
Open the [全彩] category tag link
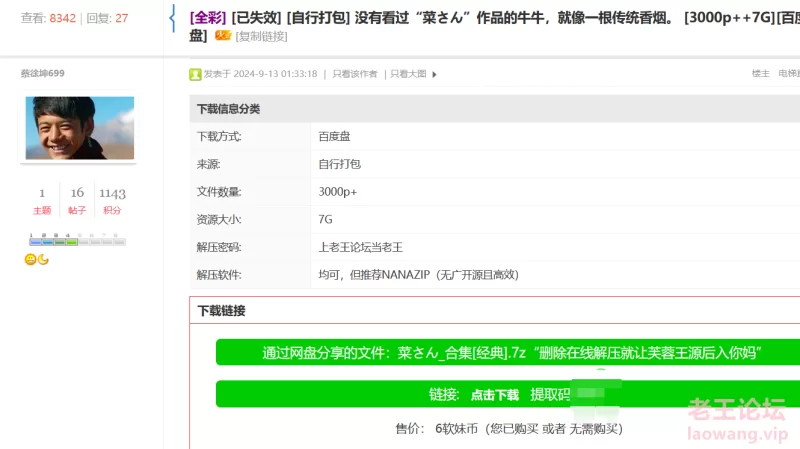pyautogui.click(x=208, y=18)
